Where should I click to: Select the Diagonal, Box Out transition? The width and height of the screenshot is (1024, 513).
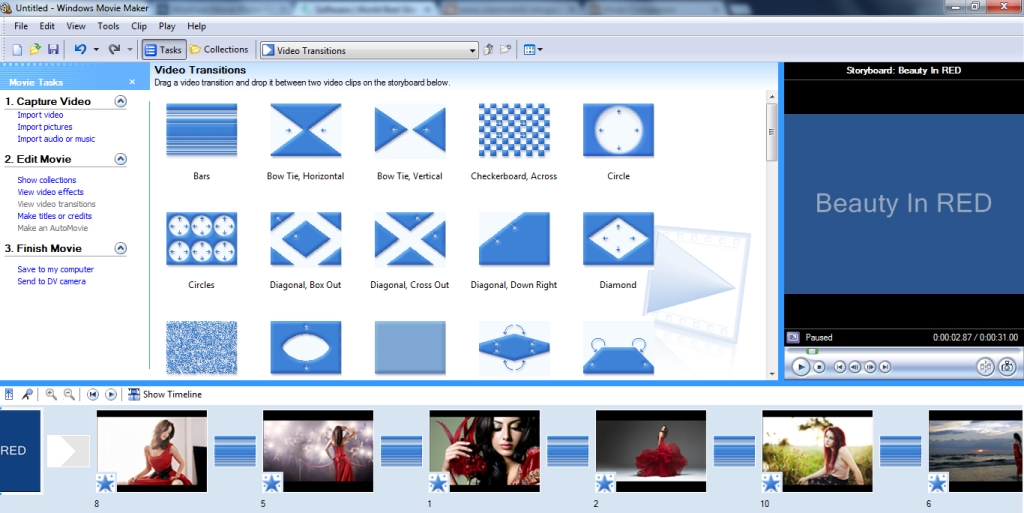click(x=306, y=239)
